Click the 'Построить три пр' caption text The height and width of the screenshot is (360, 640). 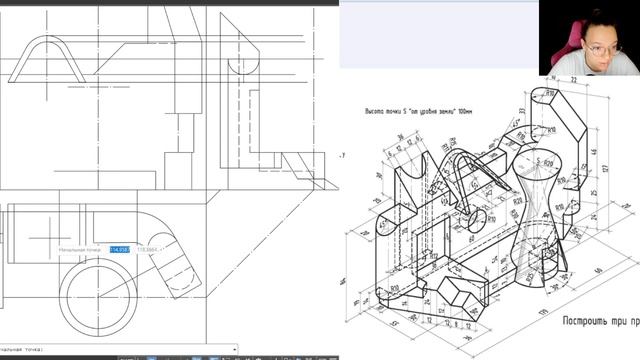coord(601,321)
